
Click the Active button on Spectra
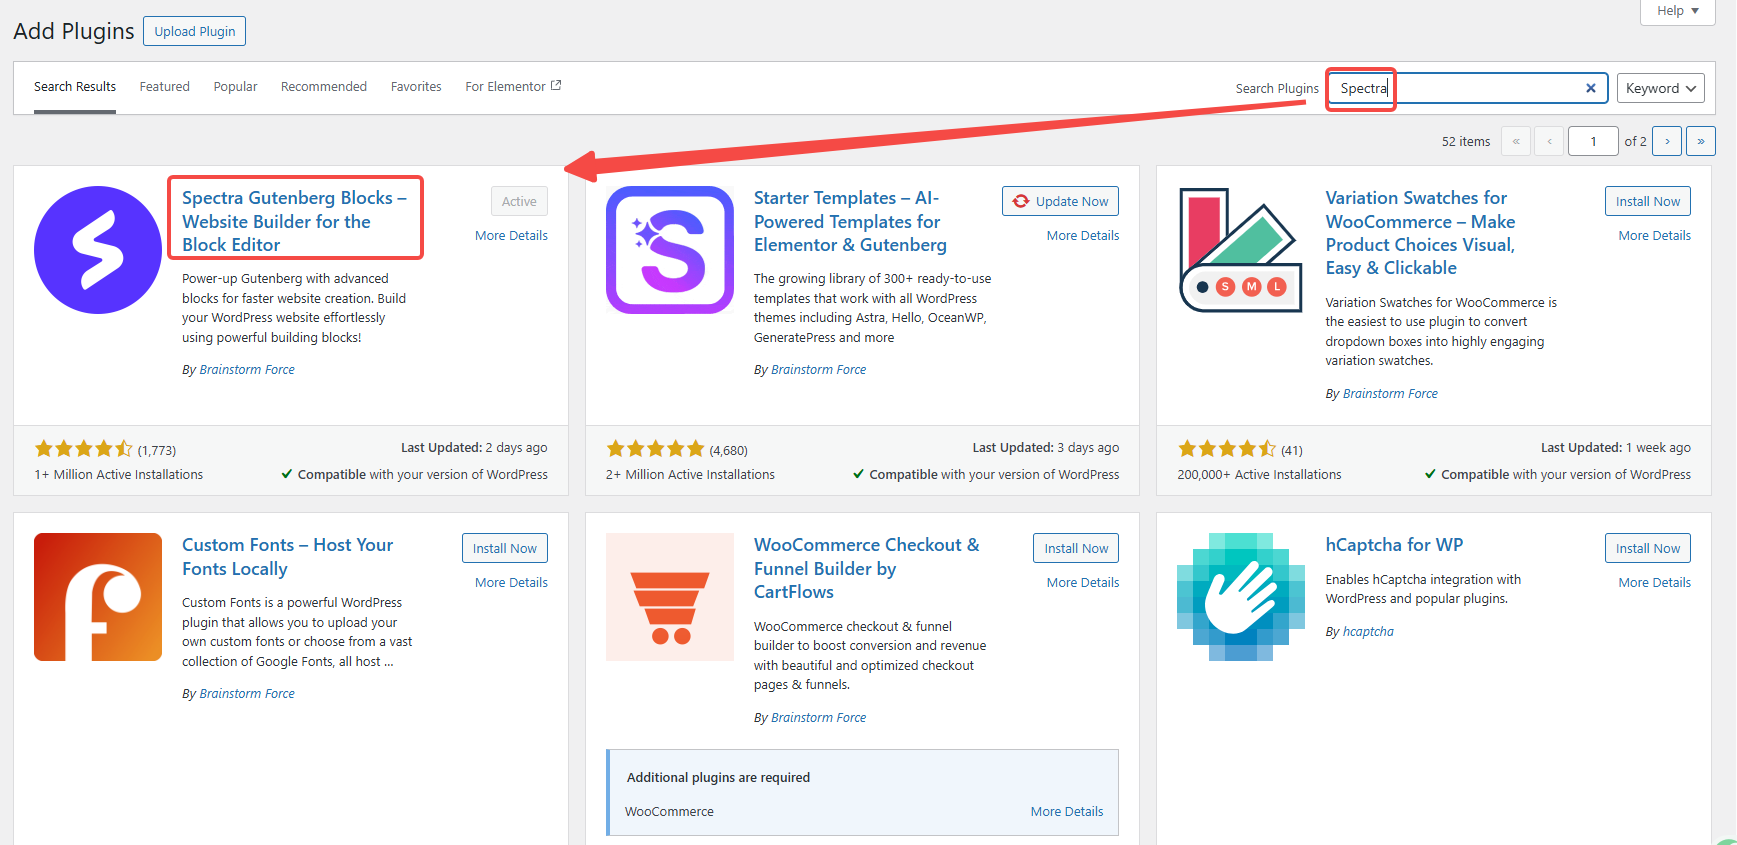click(519, 201)
